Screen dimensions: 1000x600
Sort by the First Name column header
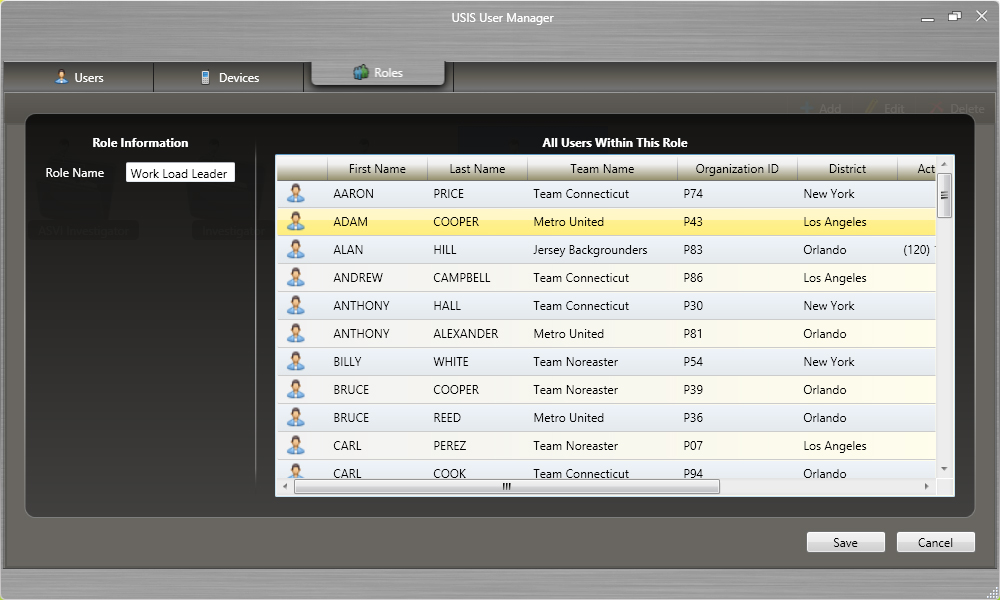point(377,169)
